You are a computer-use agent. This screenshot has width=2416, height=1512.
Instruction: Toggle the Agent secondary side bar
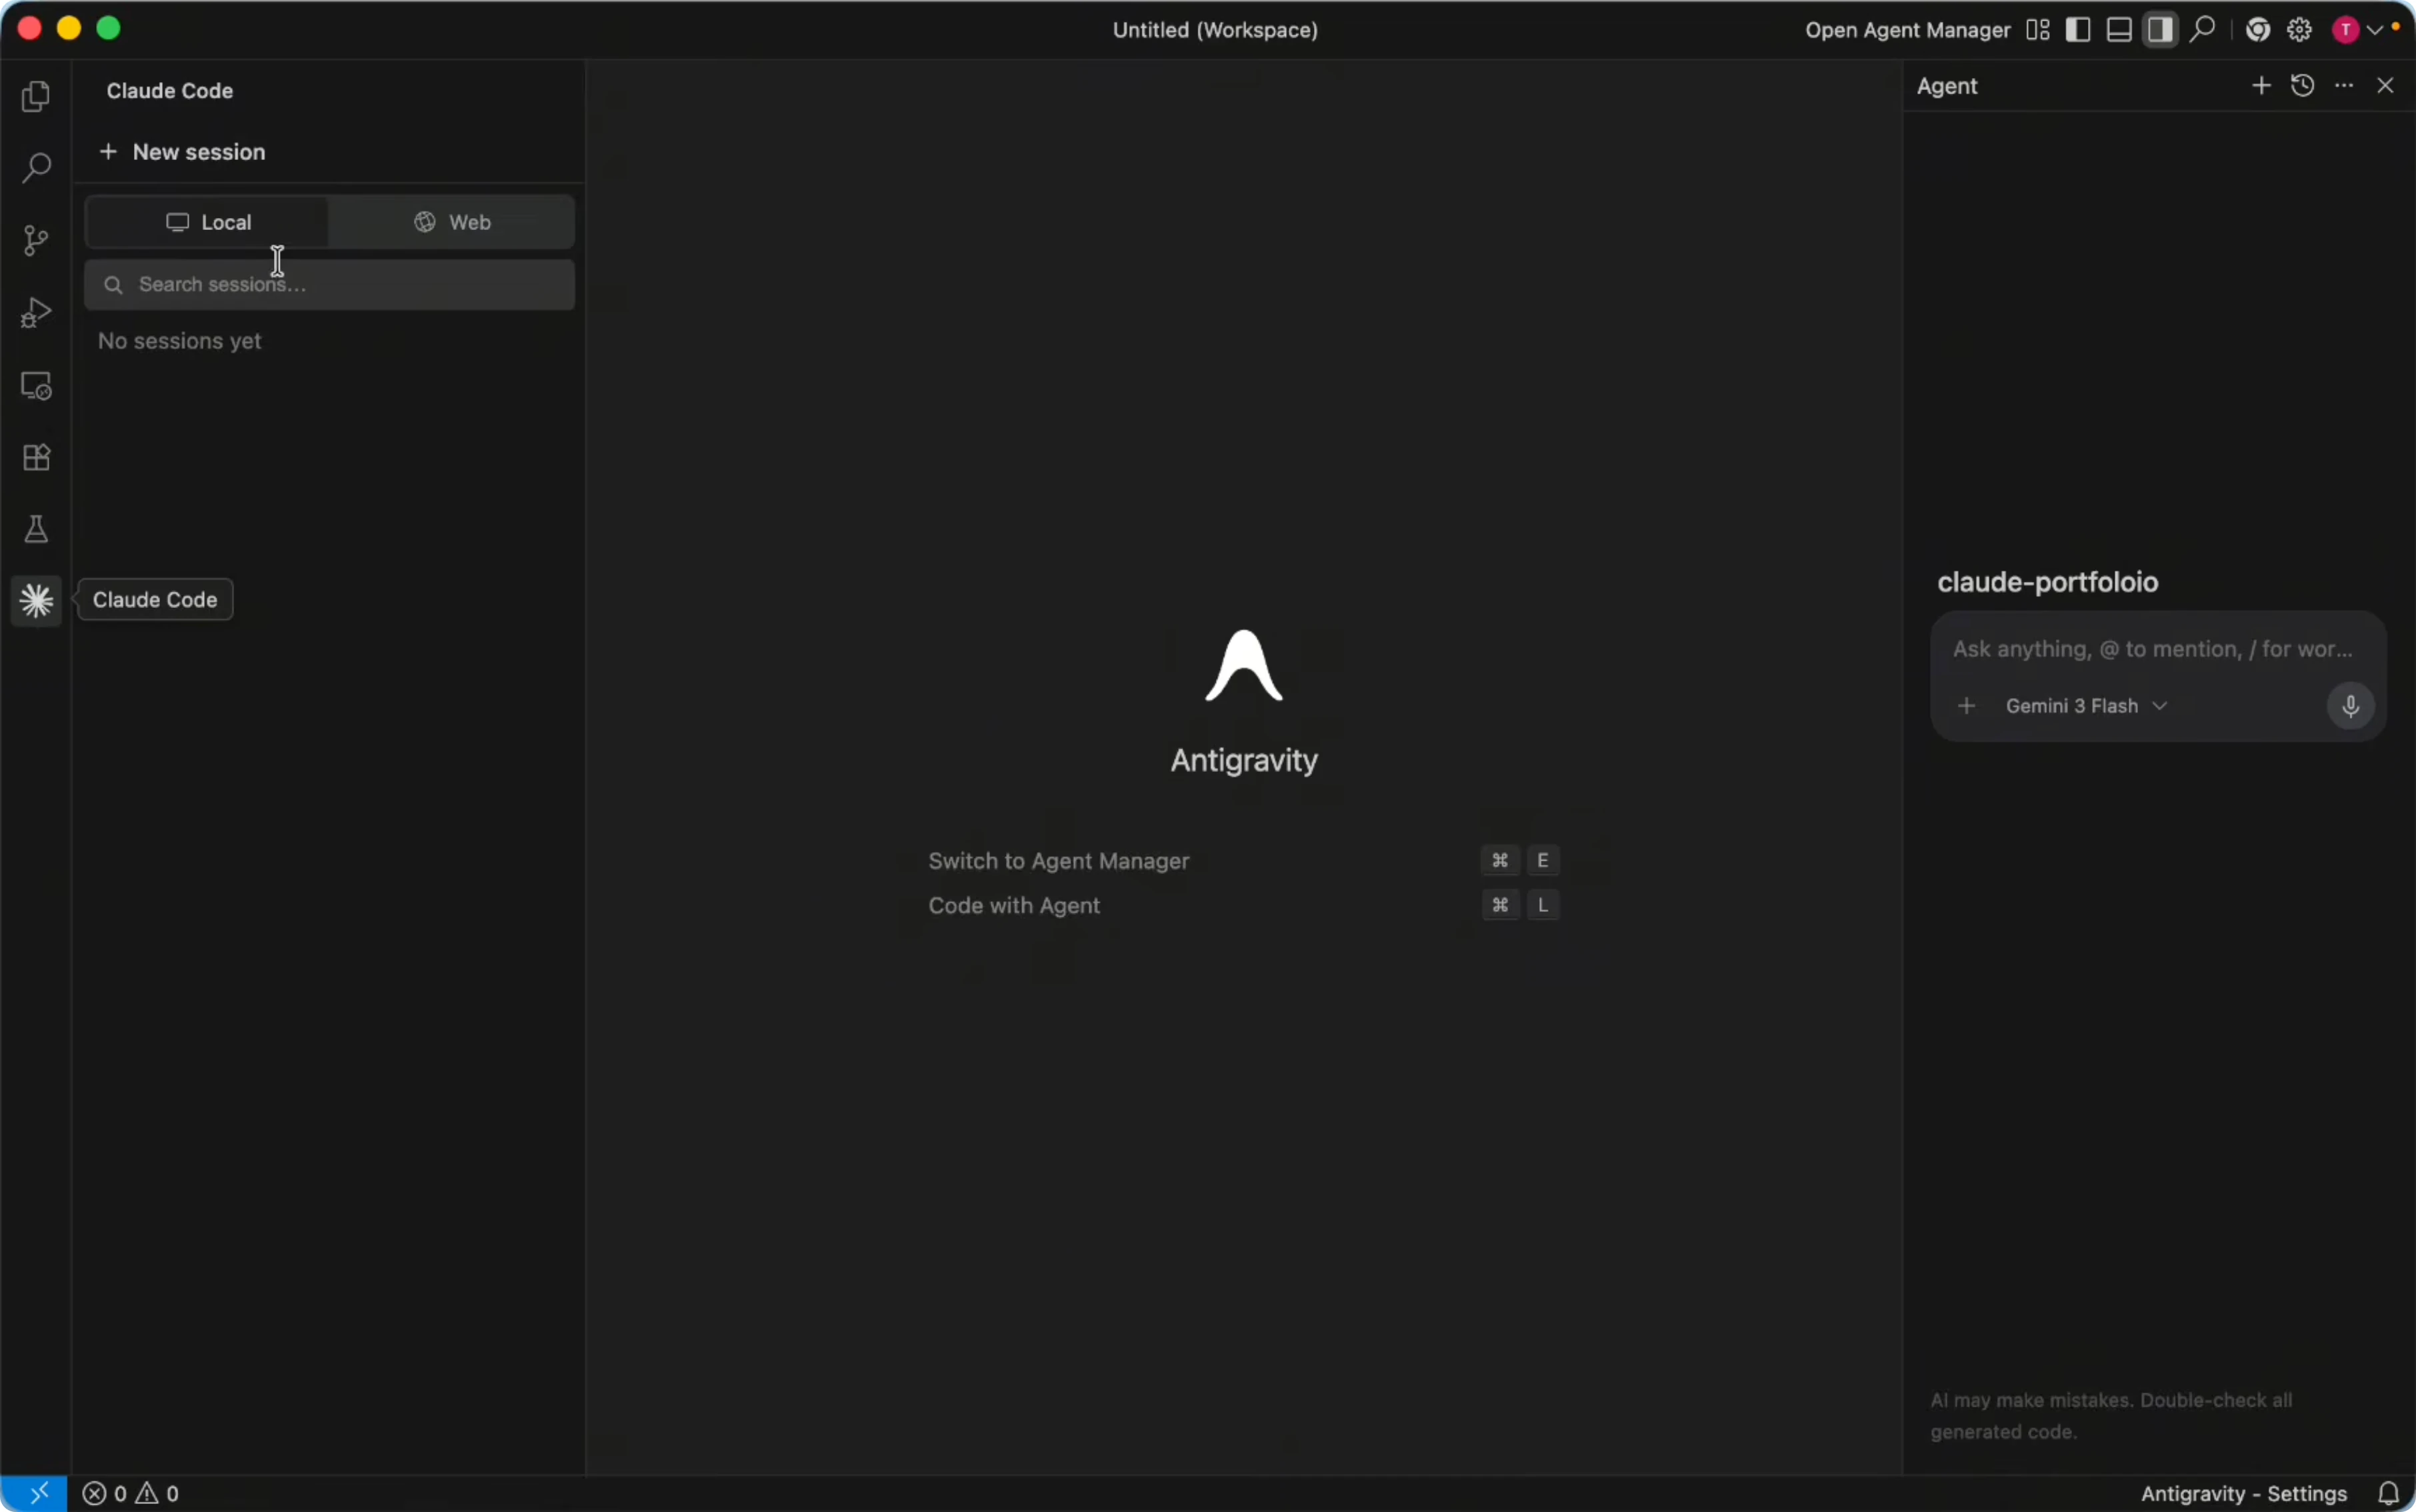2160,30
